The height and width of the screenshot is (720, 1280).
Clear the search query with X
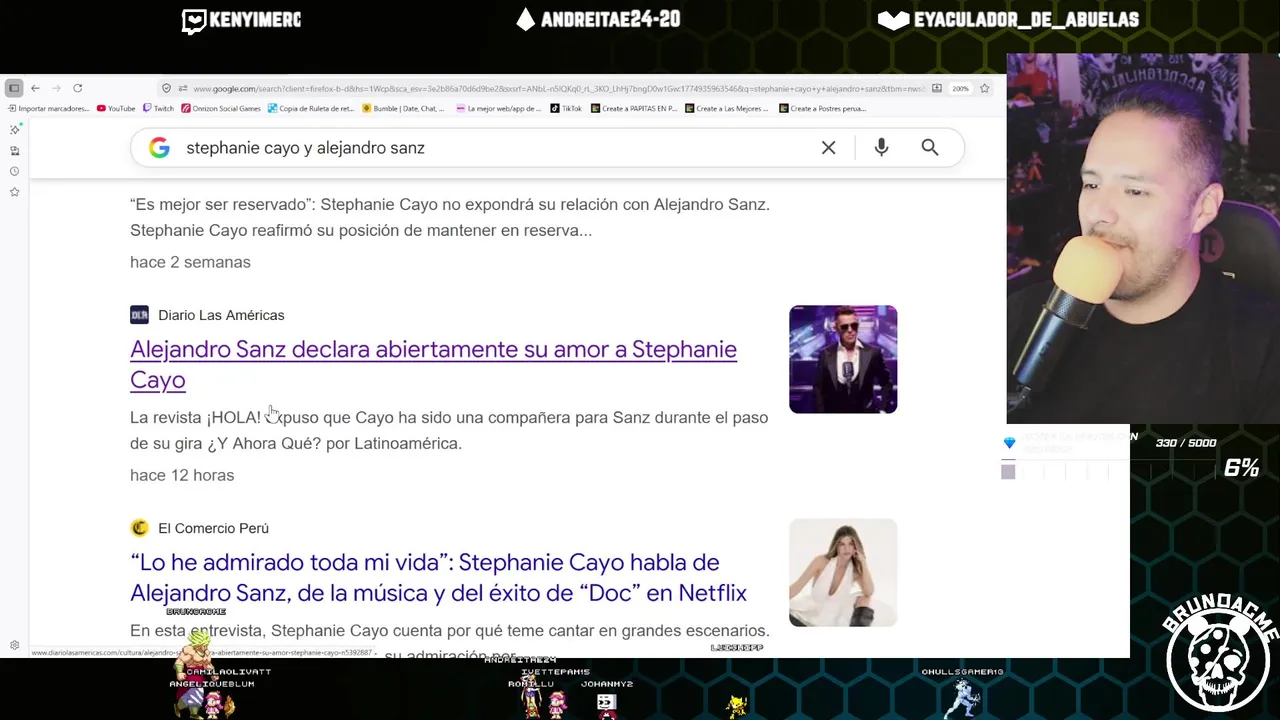(x=828, y=148)
